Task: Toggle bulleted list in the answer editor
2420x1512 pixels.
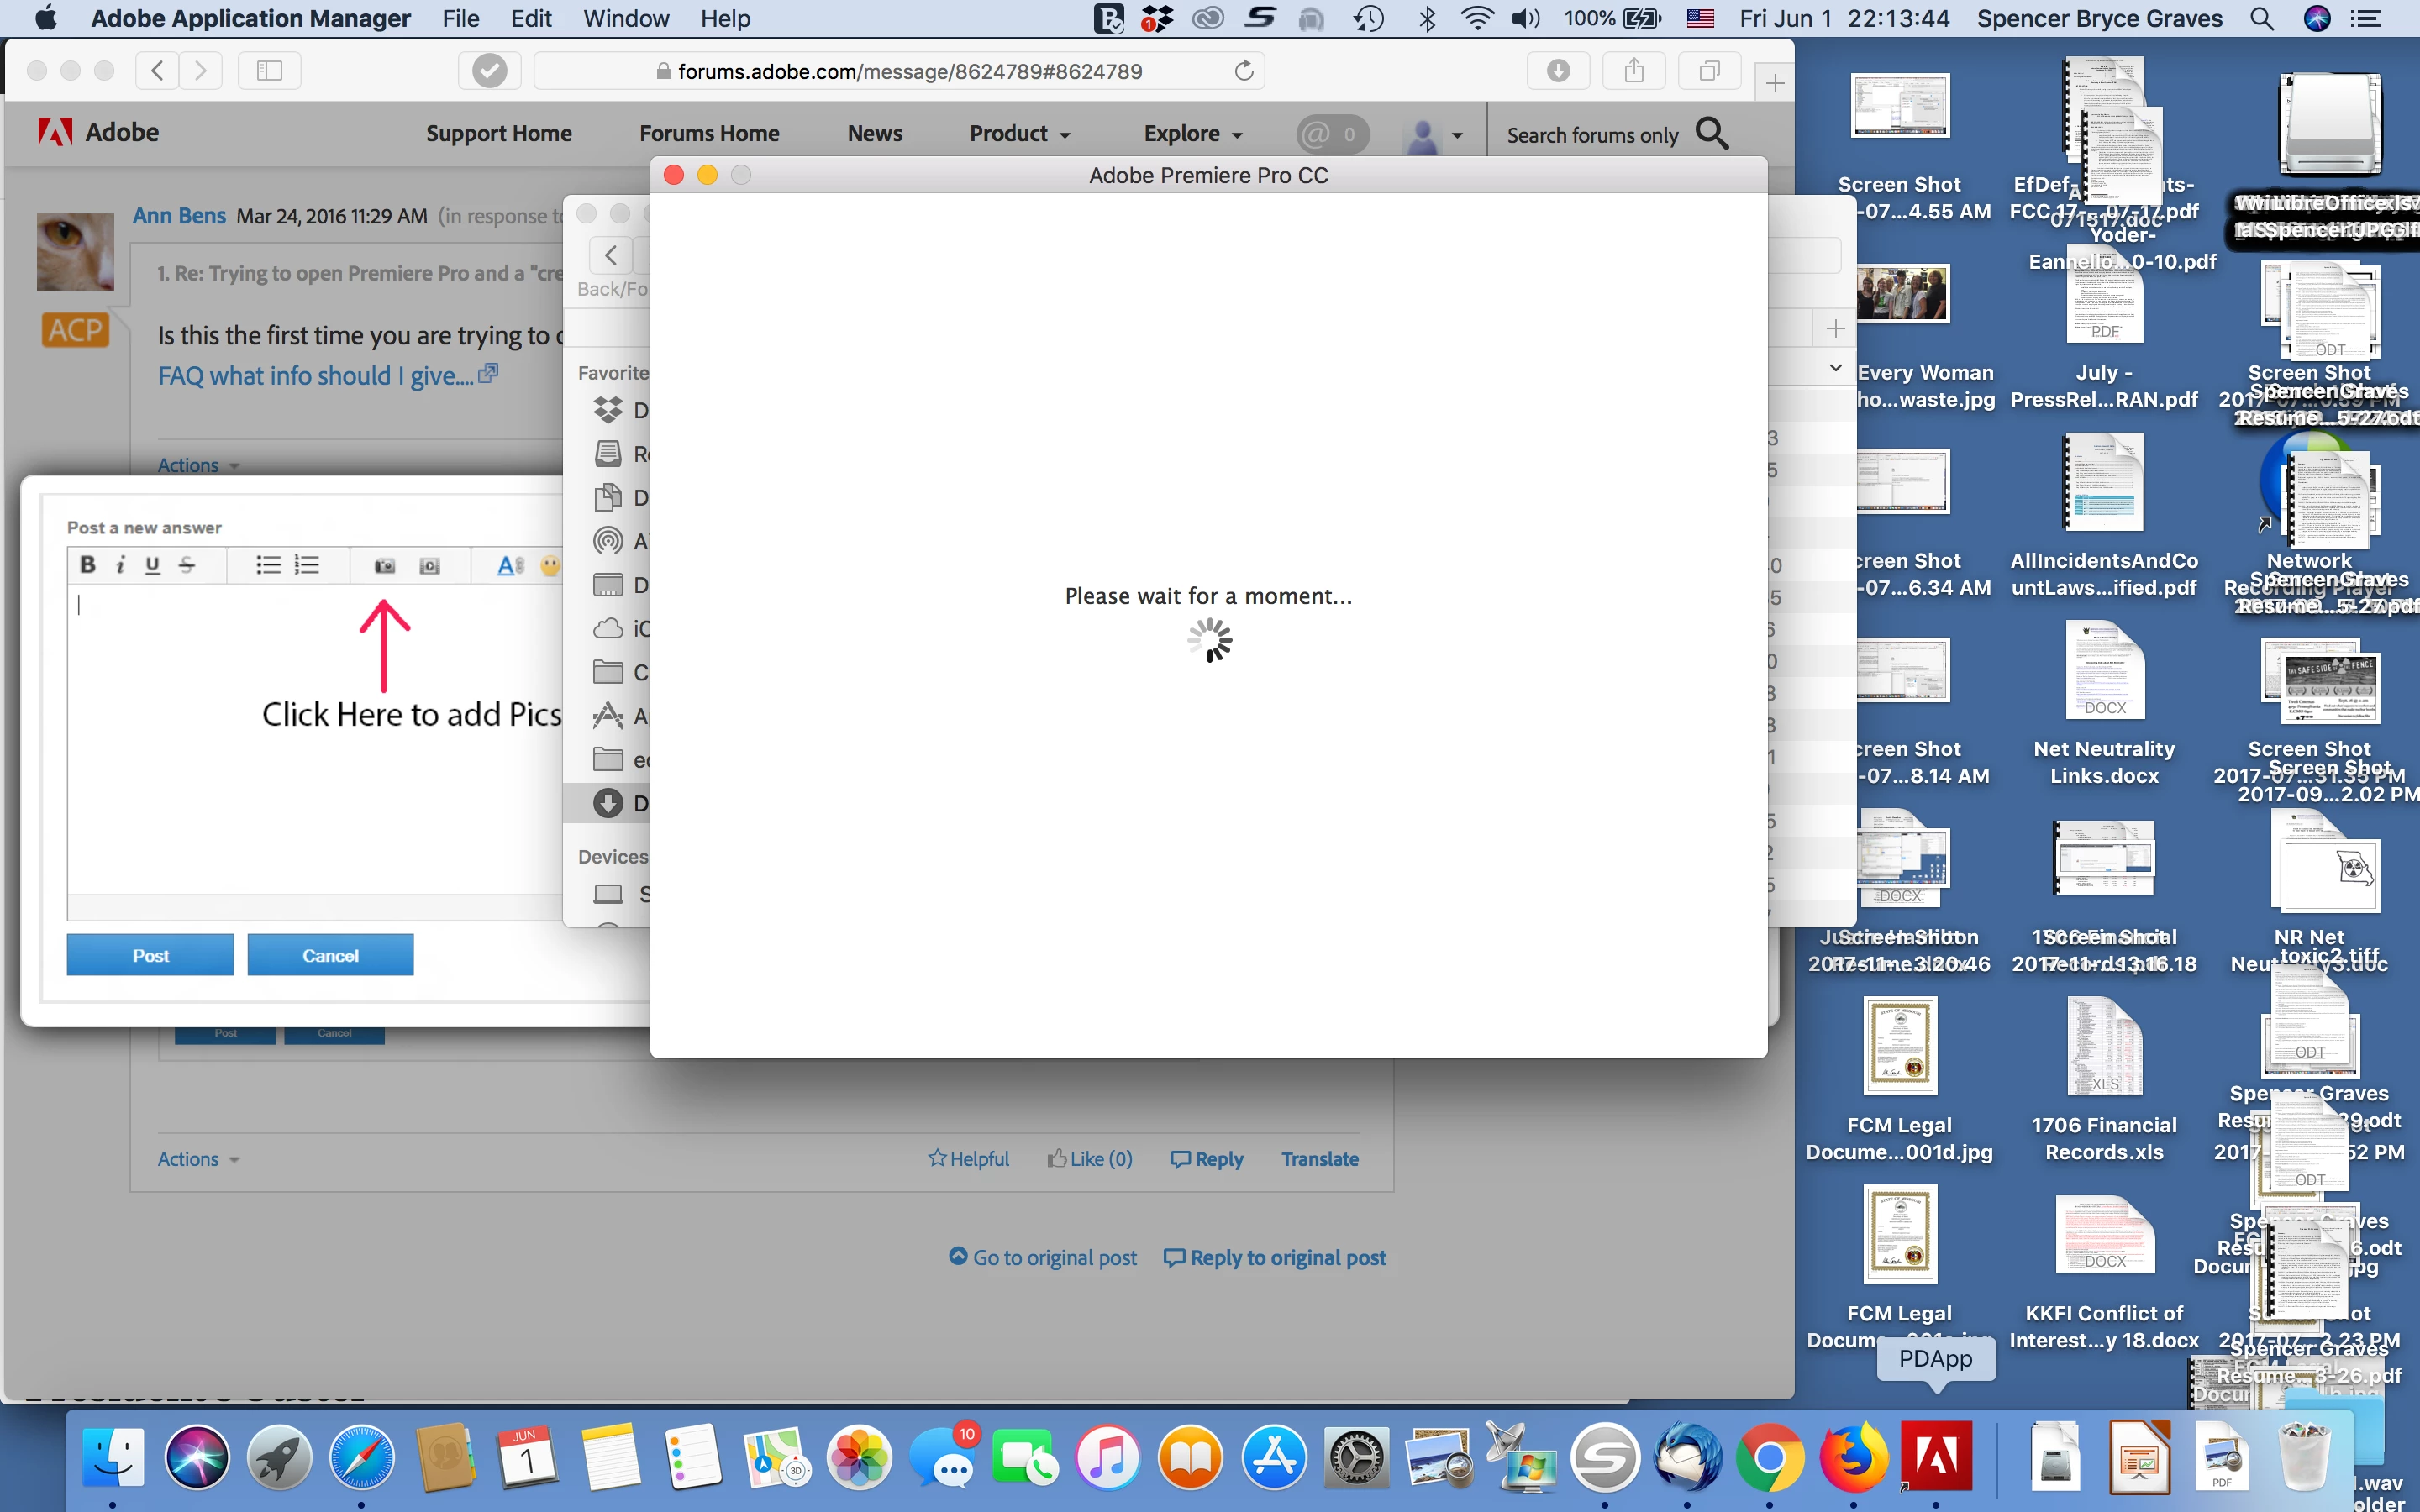Action: [x=268, y=565]
